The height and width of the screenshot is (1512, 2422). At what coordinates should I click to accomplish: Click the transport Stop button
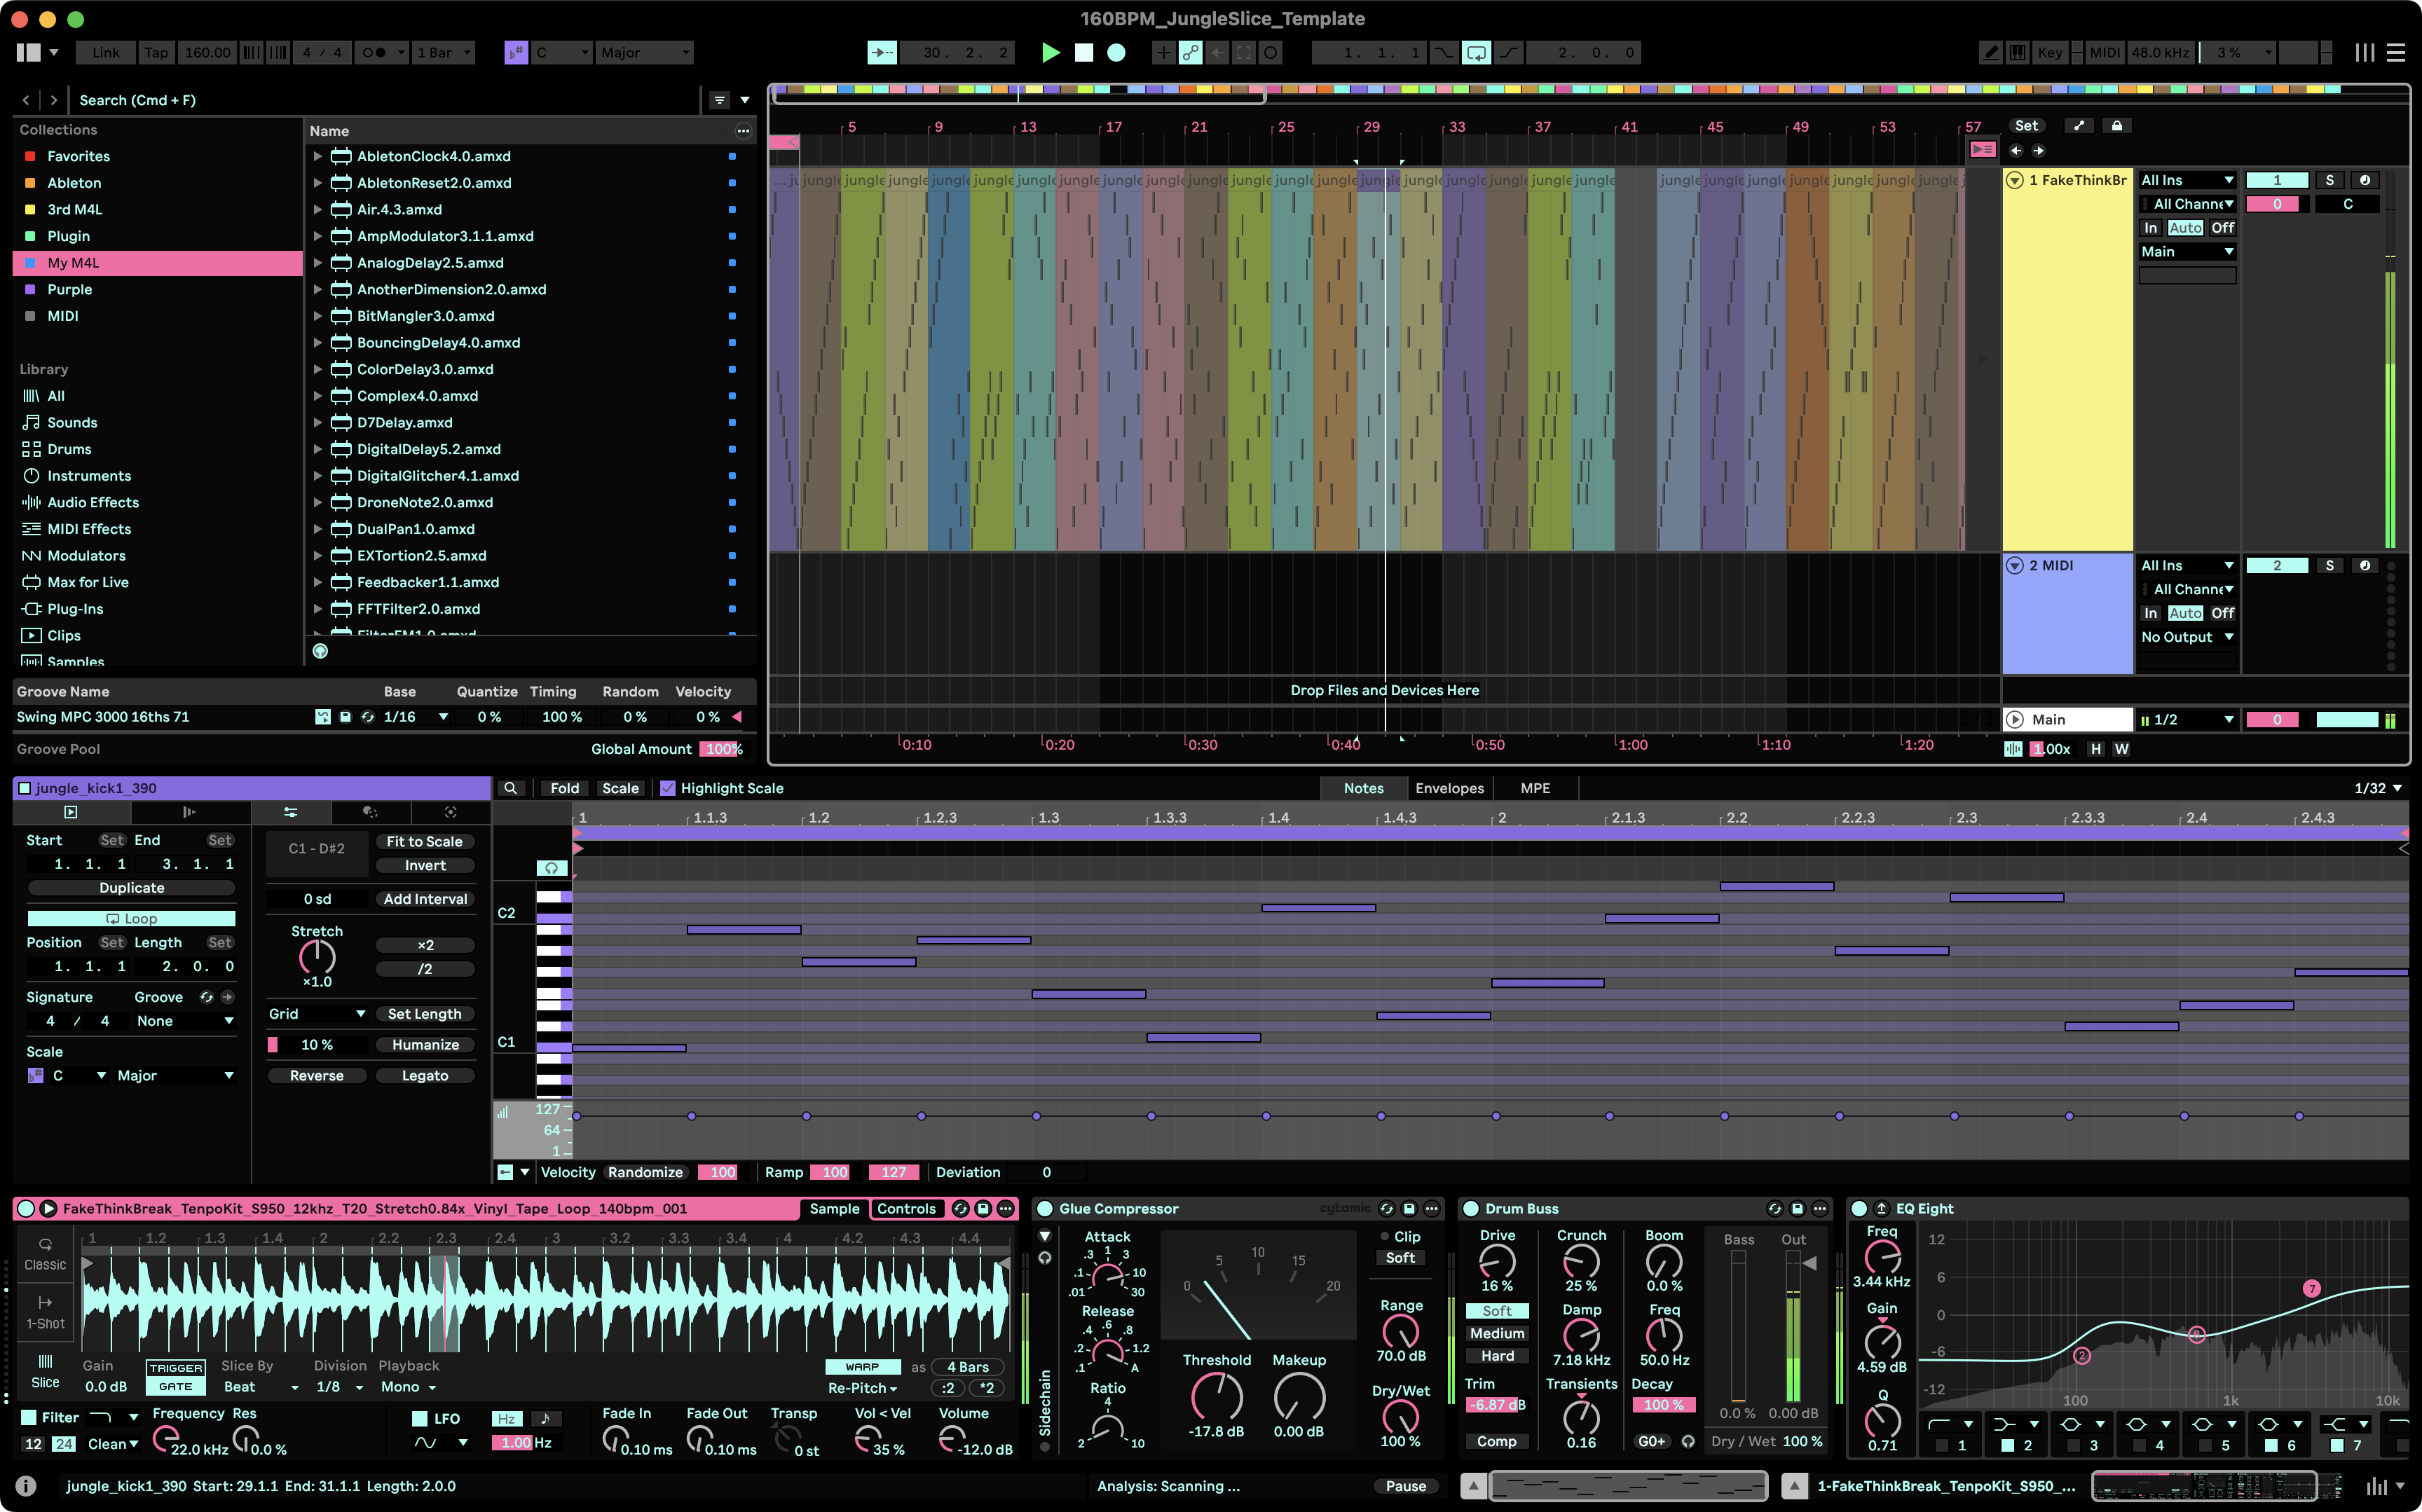[x=1083, y=52]
